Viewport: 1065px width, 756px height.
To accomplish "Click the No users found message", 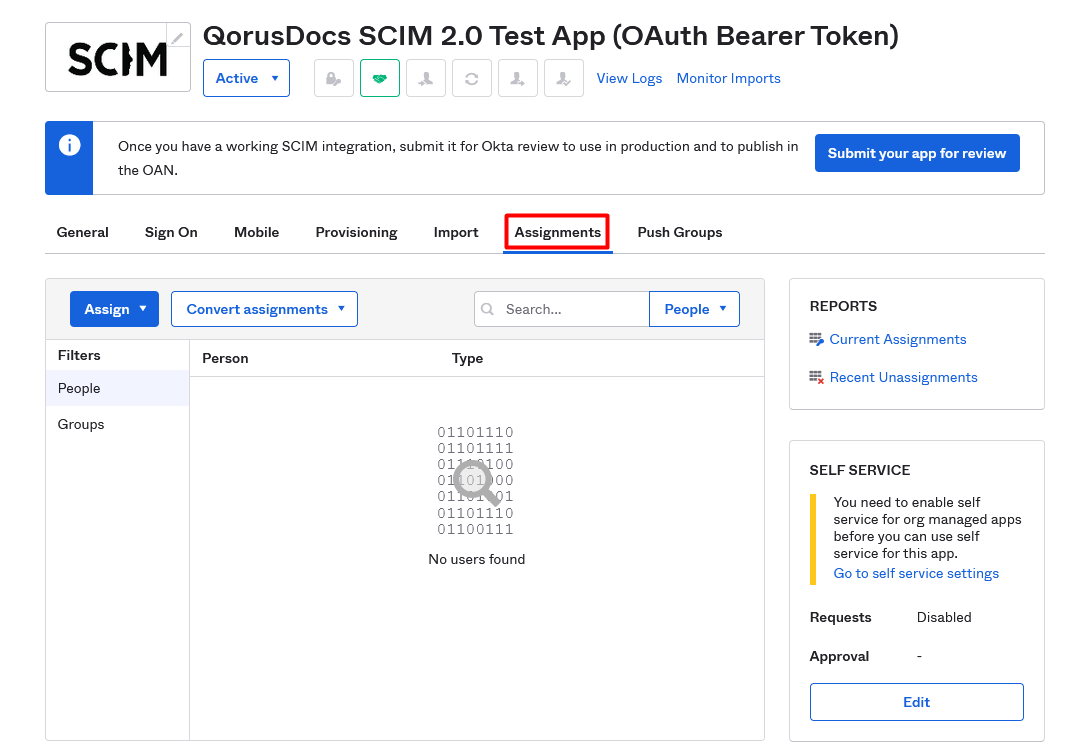I will click(x=477, y=559).
